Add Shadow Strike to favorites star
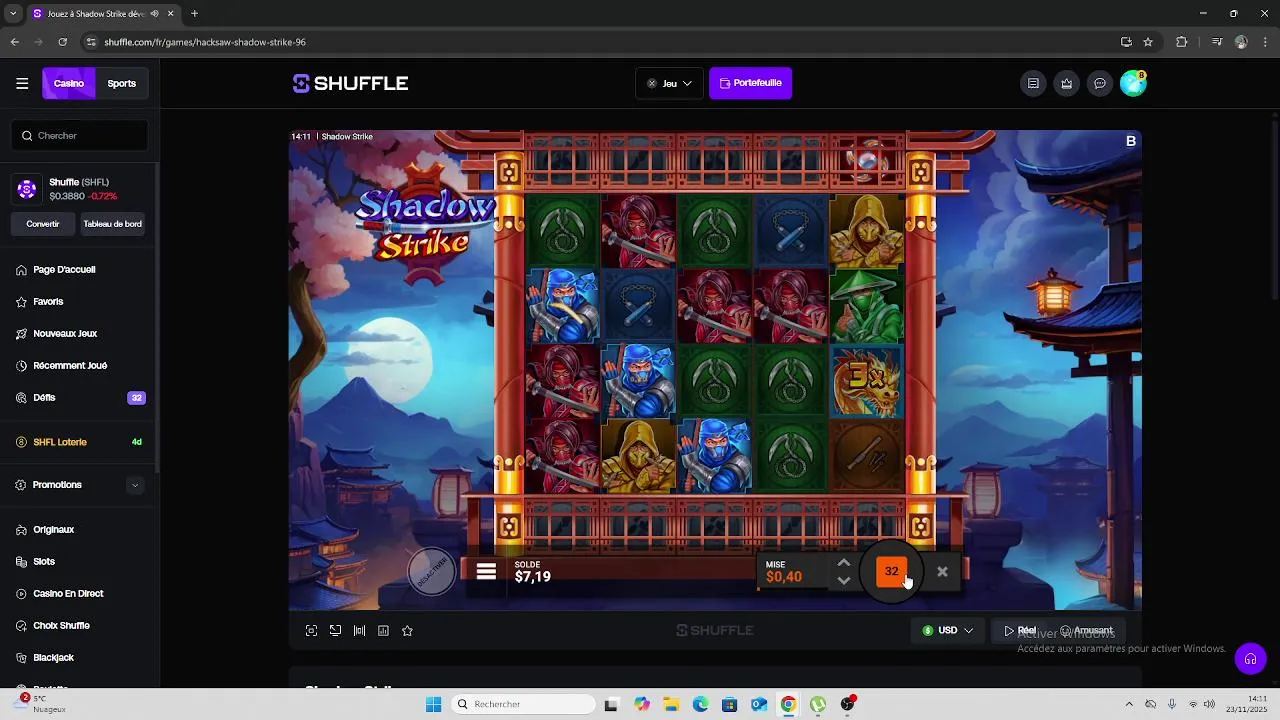The height and width of the screenshot is (720, 1280). click(x=407, y=631)
